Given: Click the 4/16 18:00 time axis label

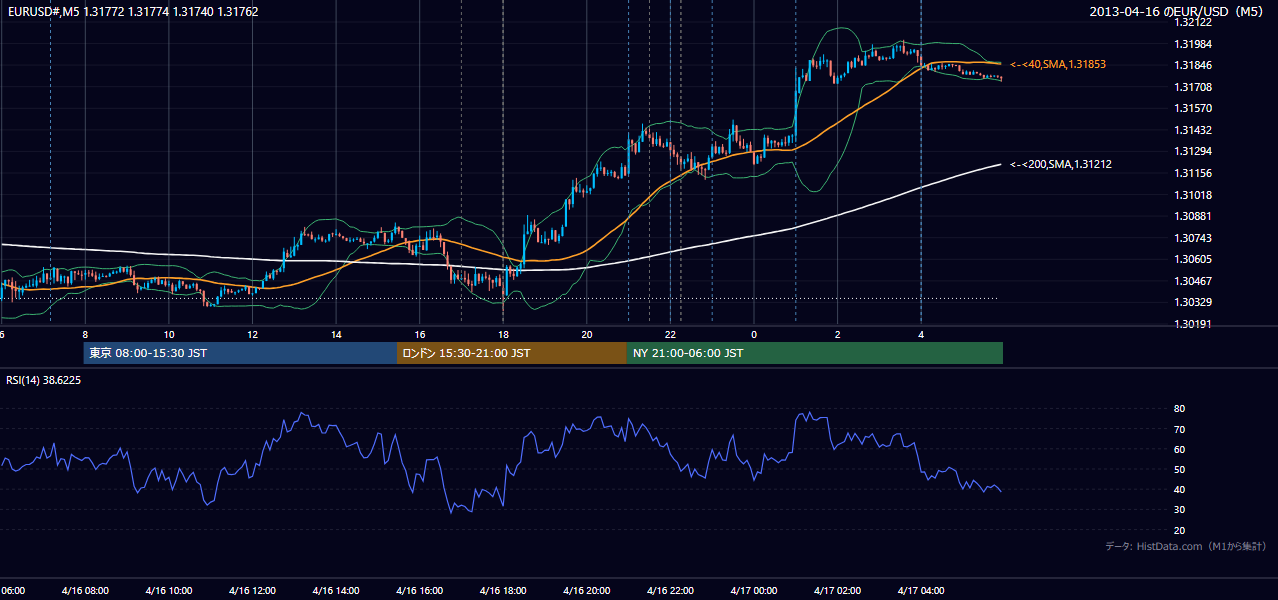Looking at the screenshot, I should [503, 591].
